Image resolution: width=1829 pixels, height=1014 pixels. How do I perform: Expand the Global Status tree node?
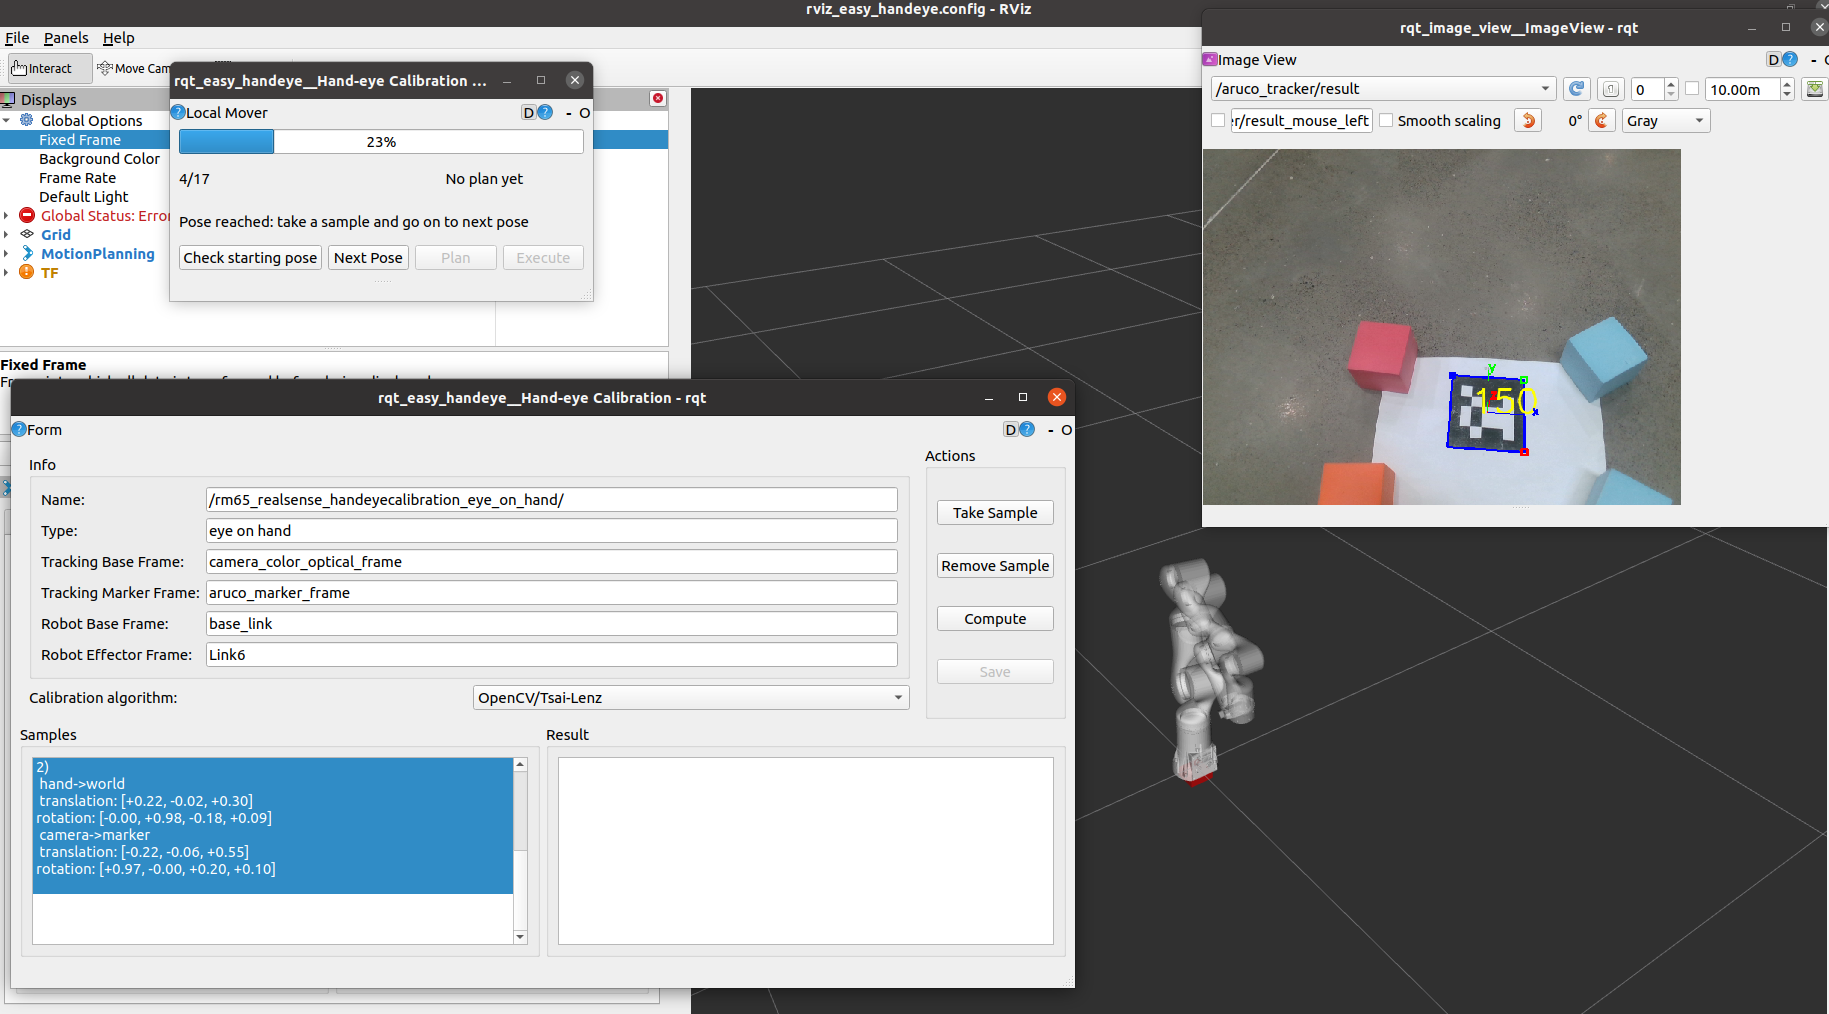tap(7, 216)
